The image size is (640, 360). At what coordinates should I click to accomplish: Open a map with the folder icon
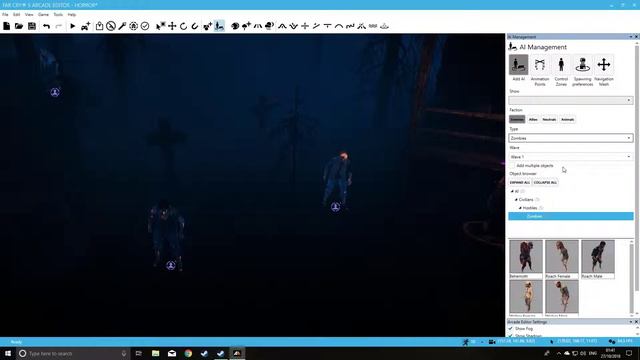[19, 26]
